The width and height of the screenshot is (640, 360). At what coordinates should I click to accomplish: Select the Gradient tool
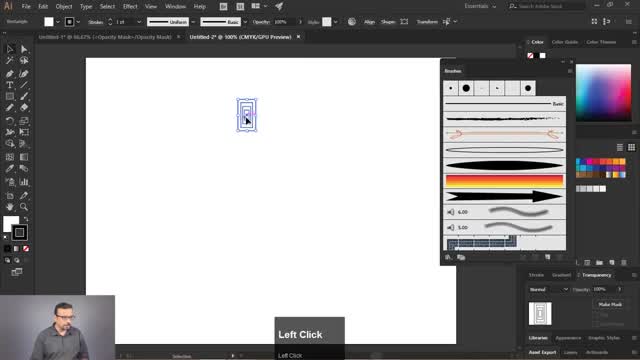pos(24,157)
